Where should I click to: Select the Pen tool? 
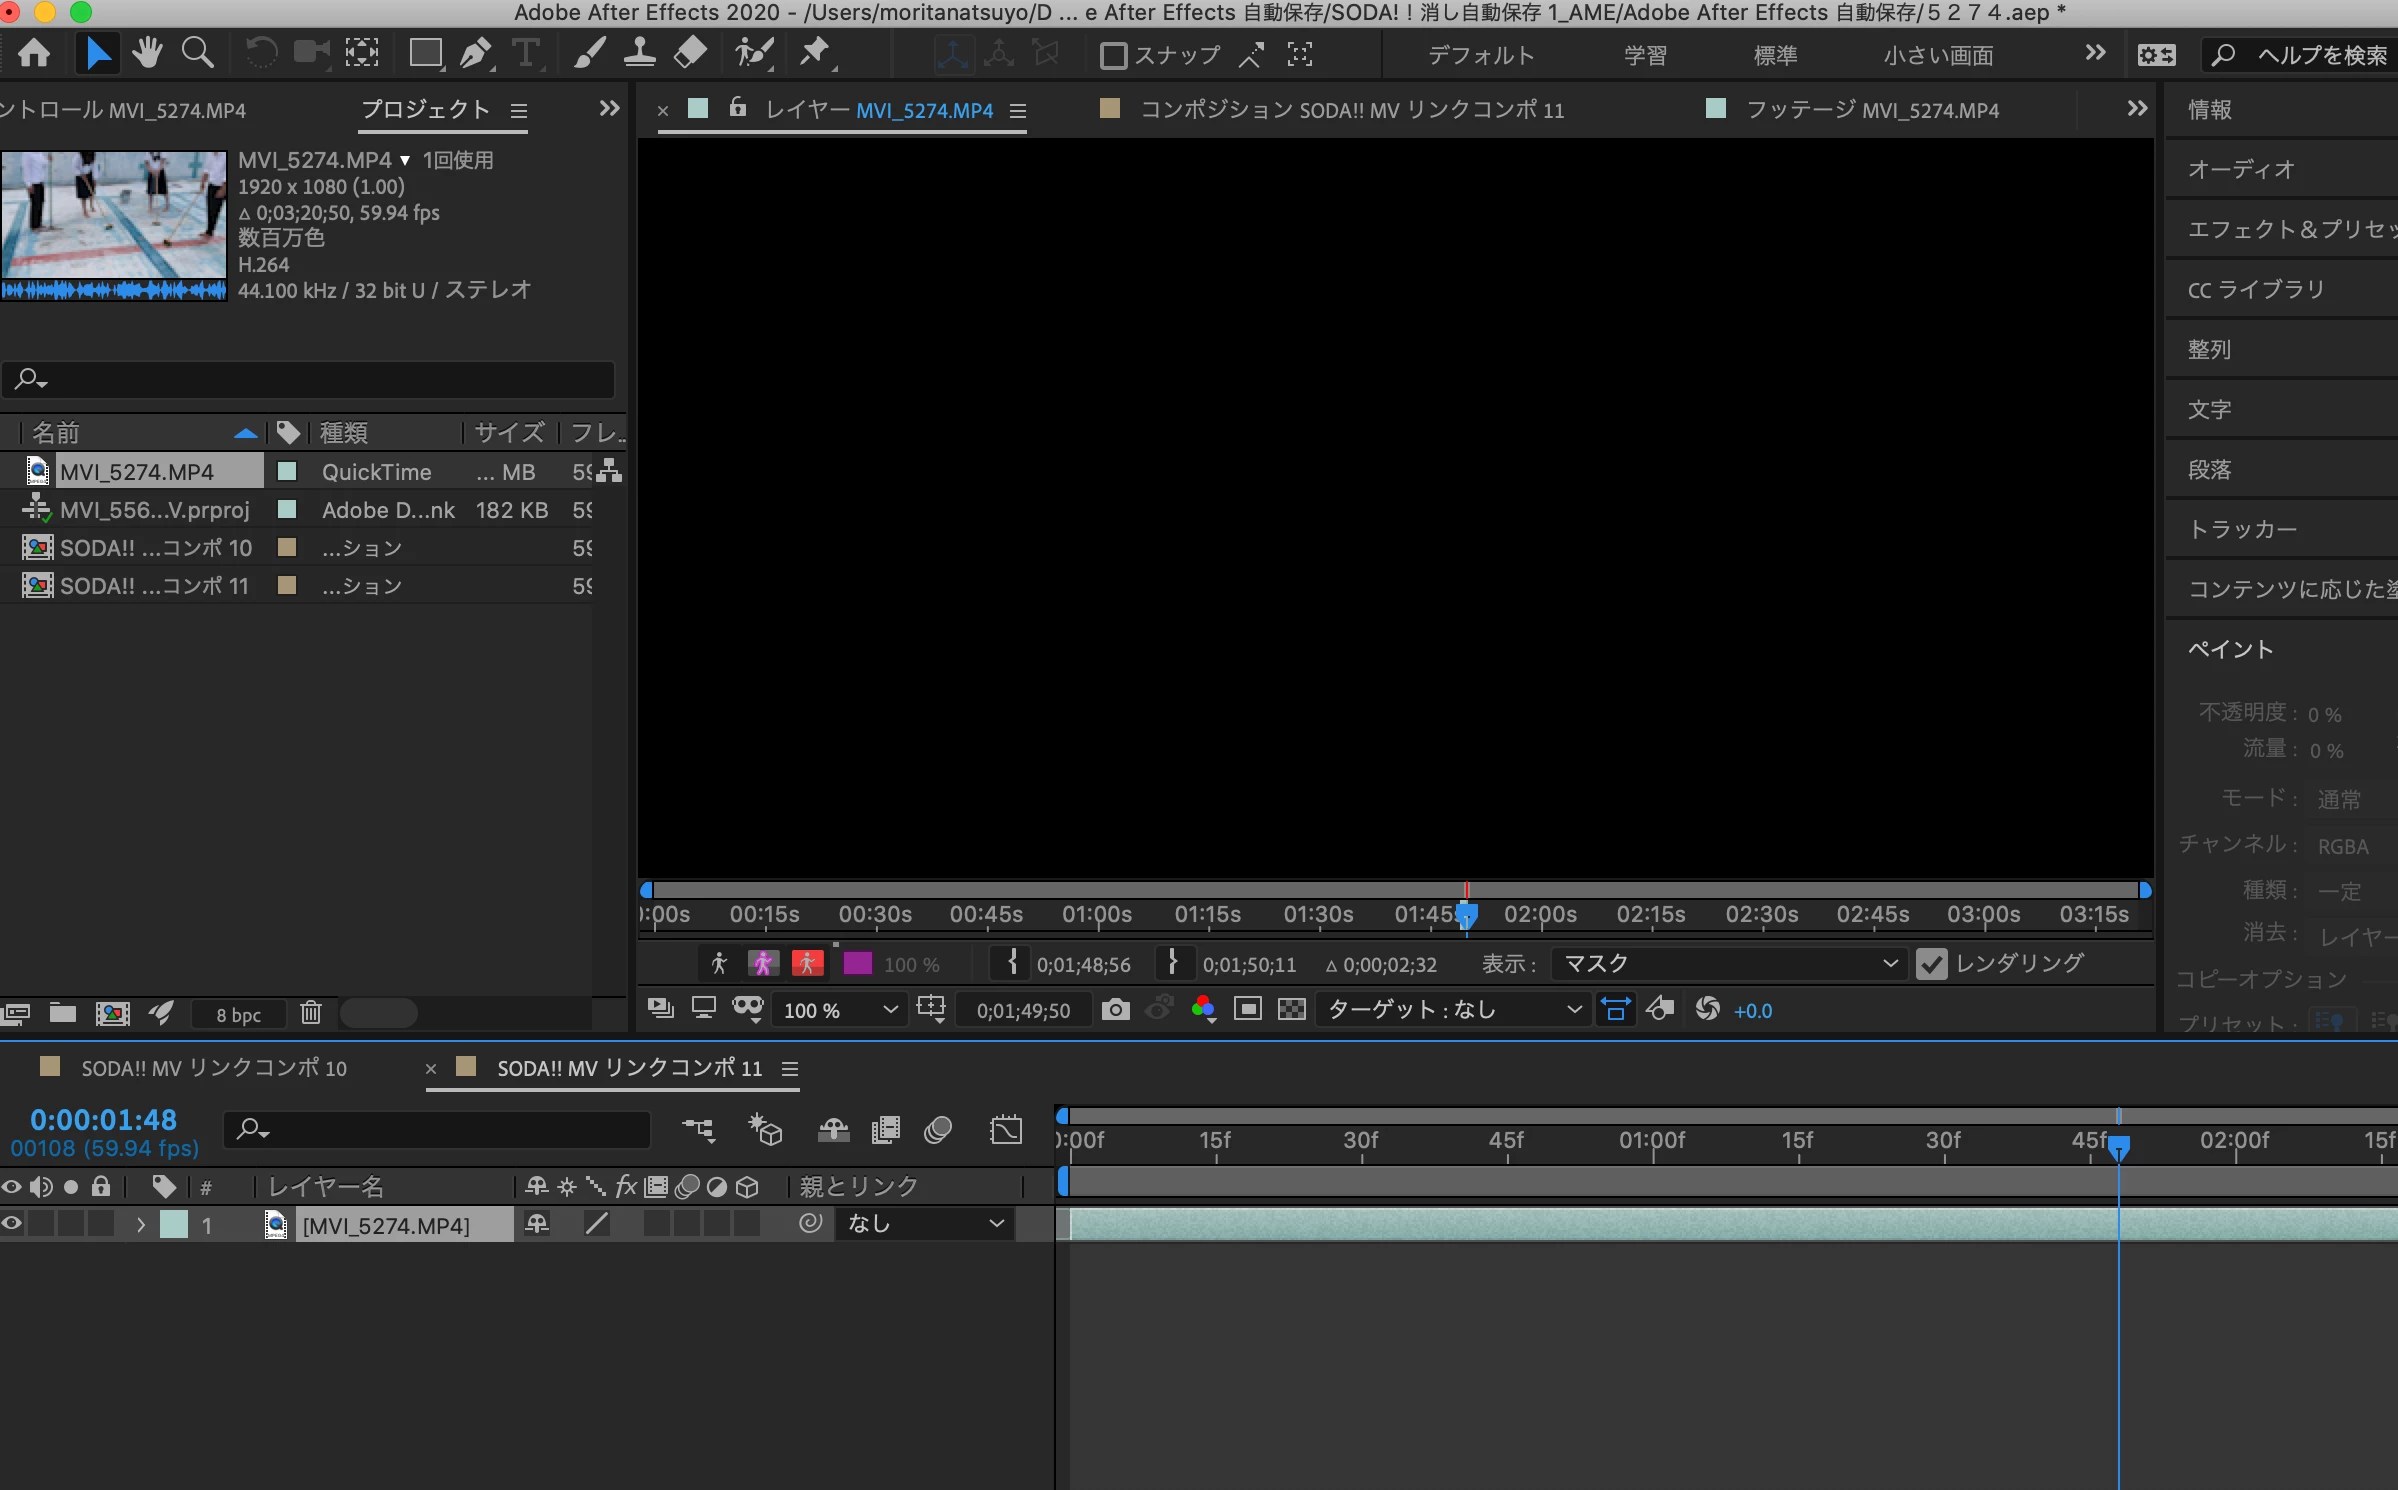476,53
